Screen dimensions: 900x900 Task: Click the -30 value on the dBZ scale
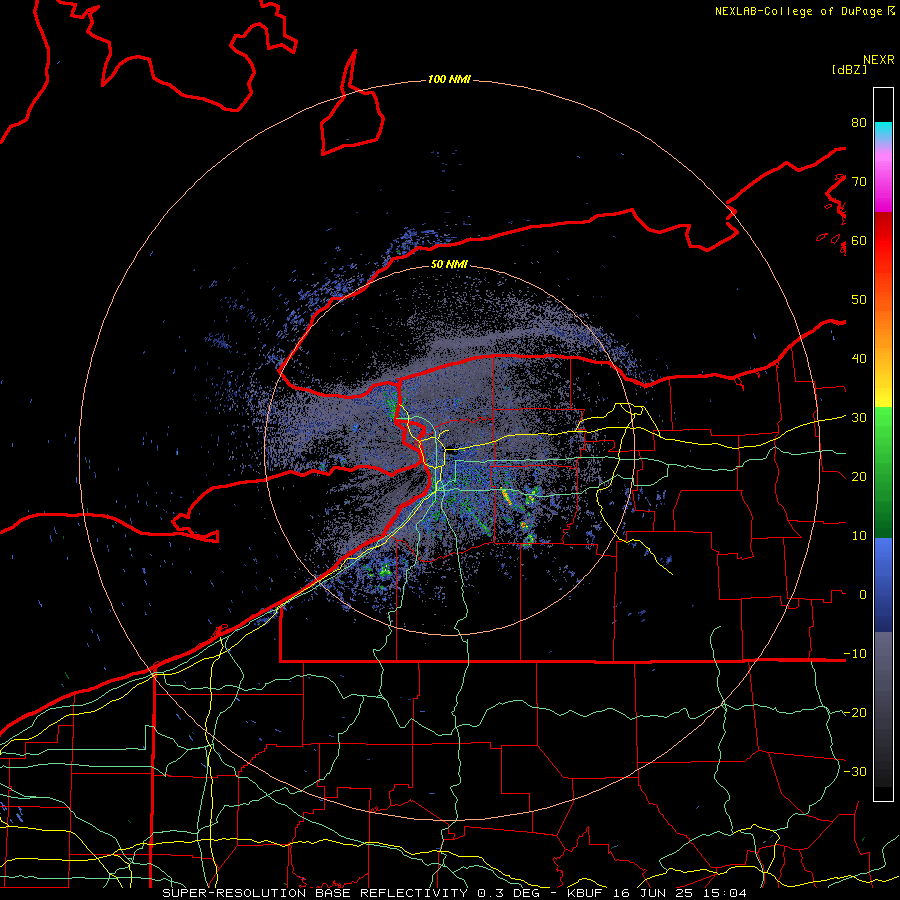pyautogui.click(x=855, y=771)
